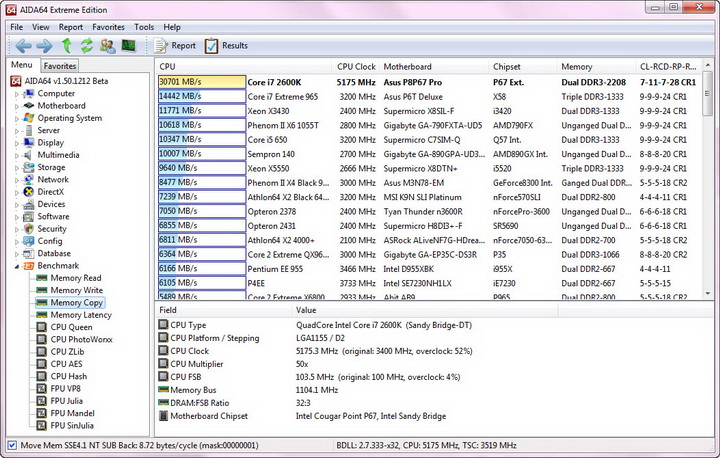Open the View menu
Image resolution: width=720 pixels, height=458 pixels.
pos(40,27)
